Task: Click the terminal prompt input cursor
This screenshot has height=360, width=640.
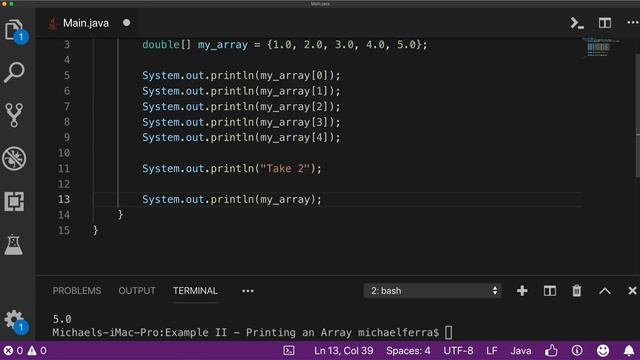Action: coord(449,332)
